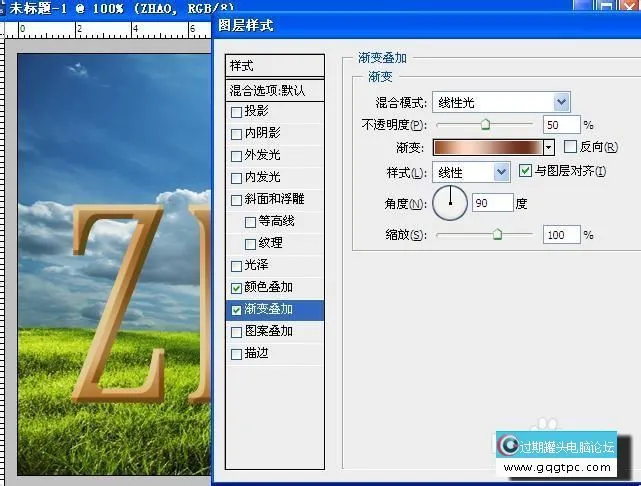Uncheck 与图层对齐 align with layer

coord(525,170)
